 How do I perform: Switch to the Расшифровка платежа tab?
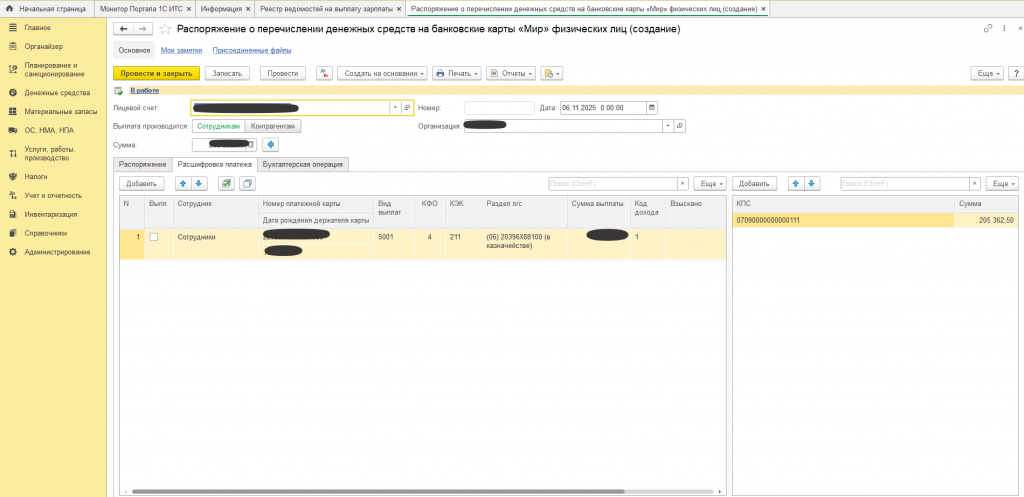[215, 165]
